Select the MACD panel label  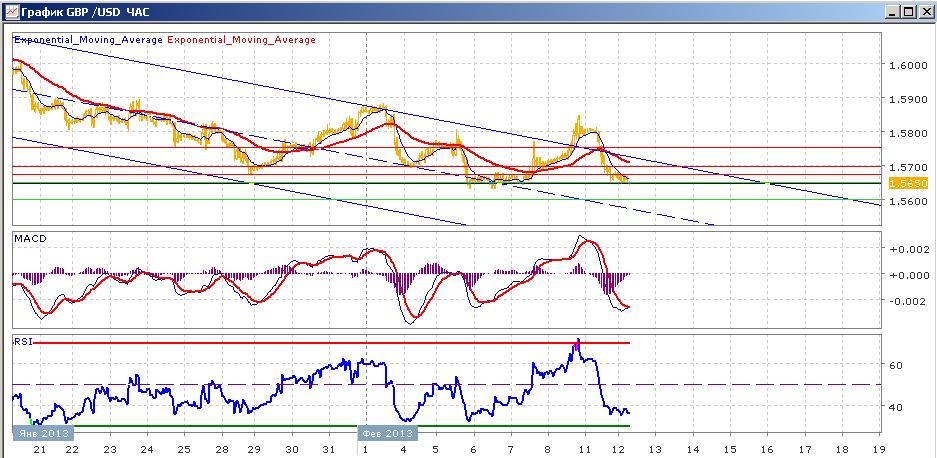point(30,238)
